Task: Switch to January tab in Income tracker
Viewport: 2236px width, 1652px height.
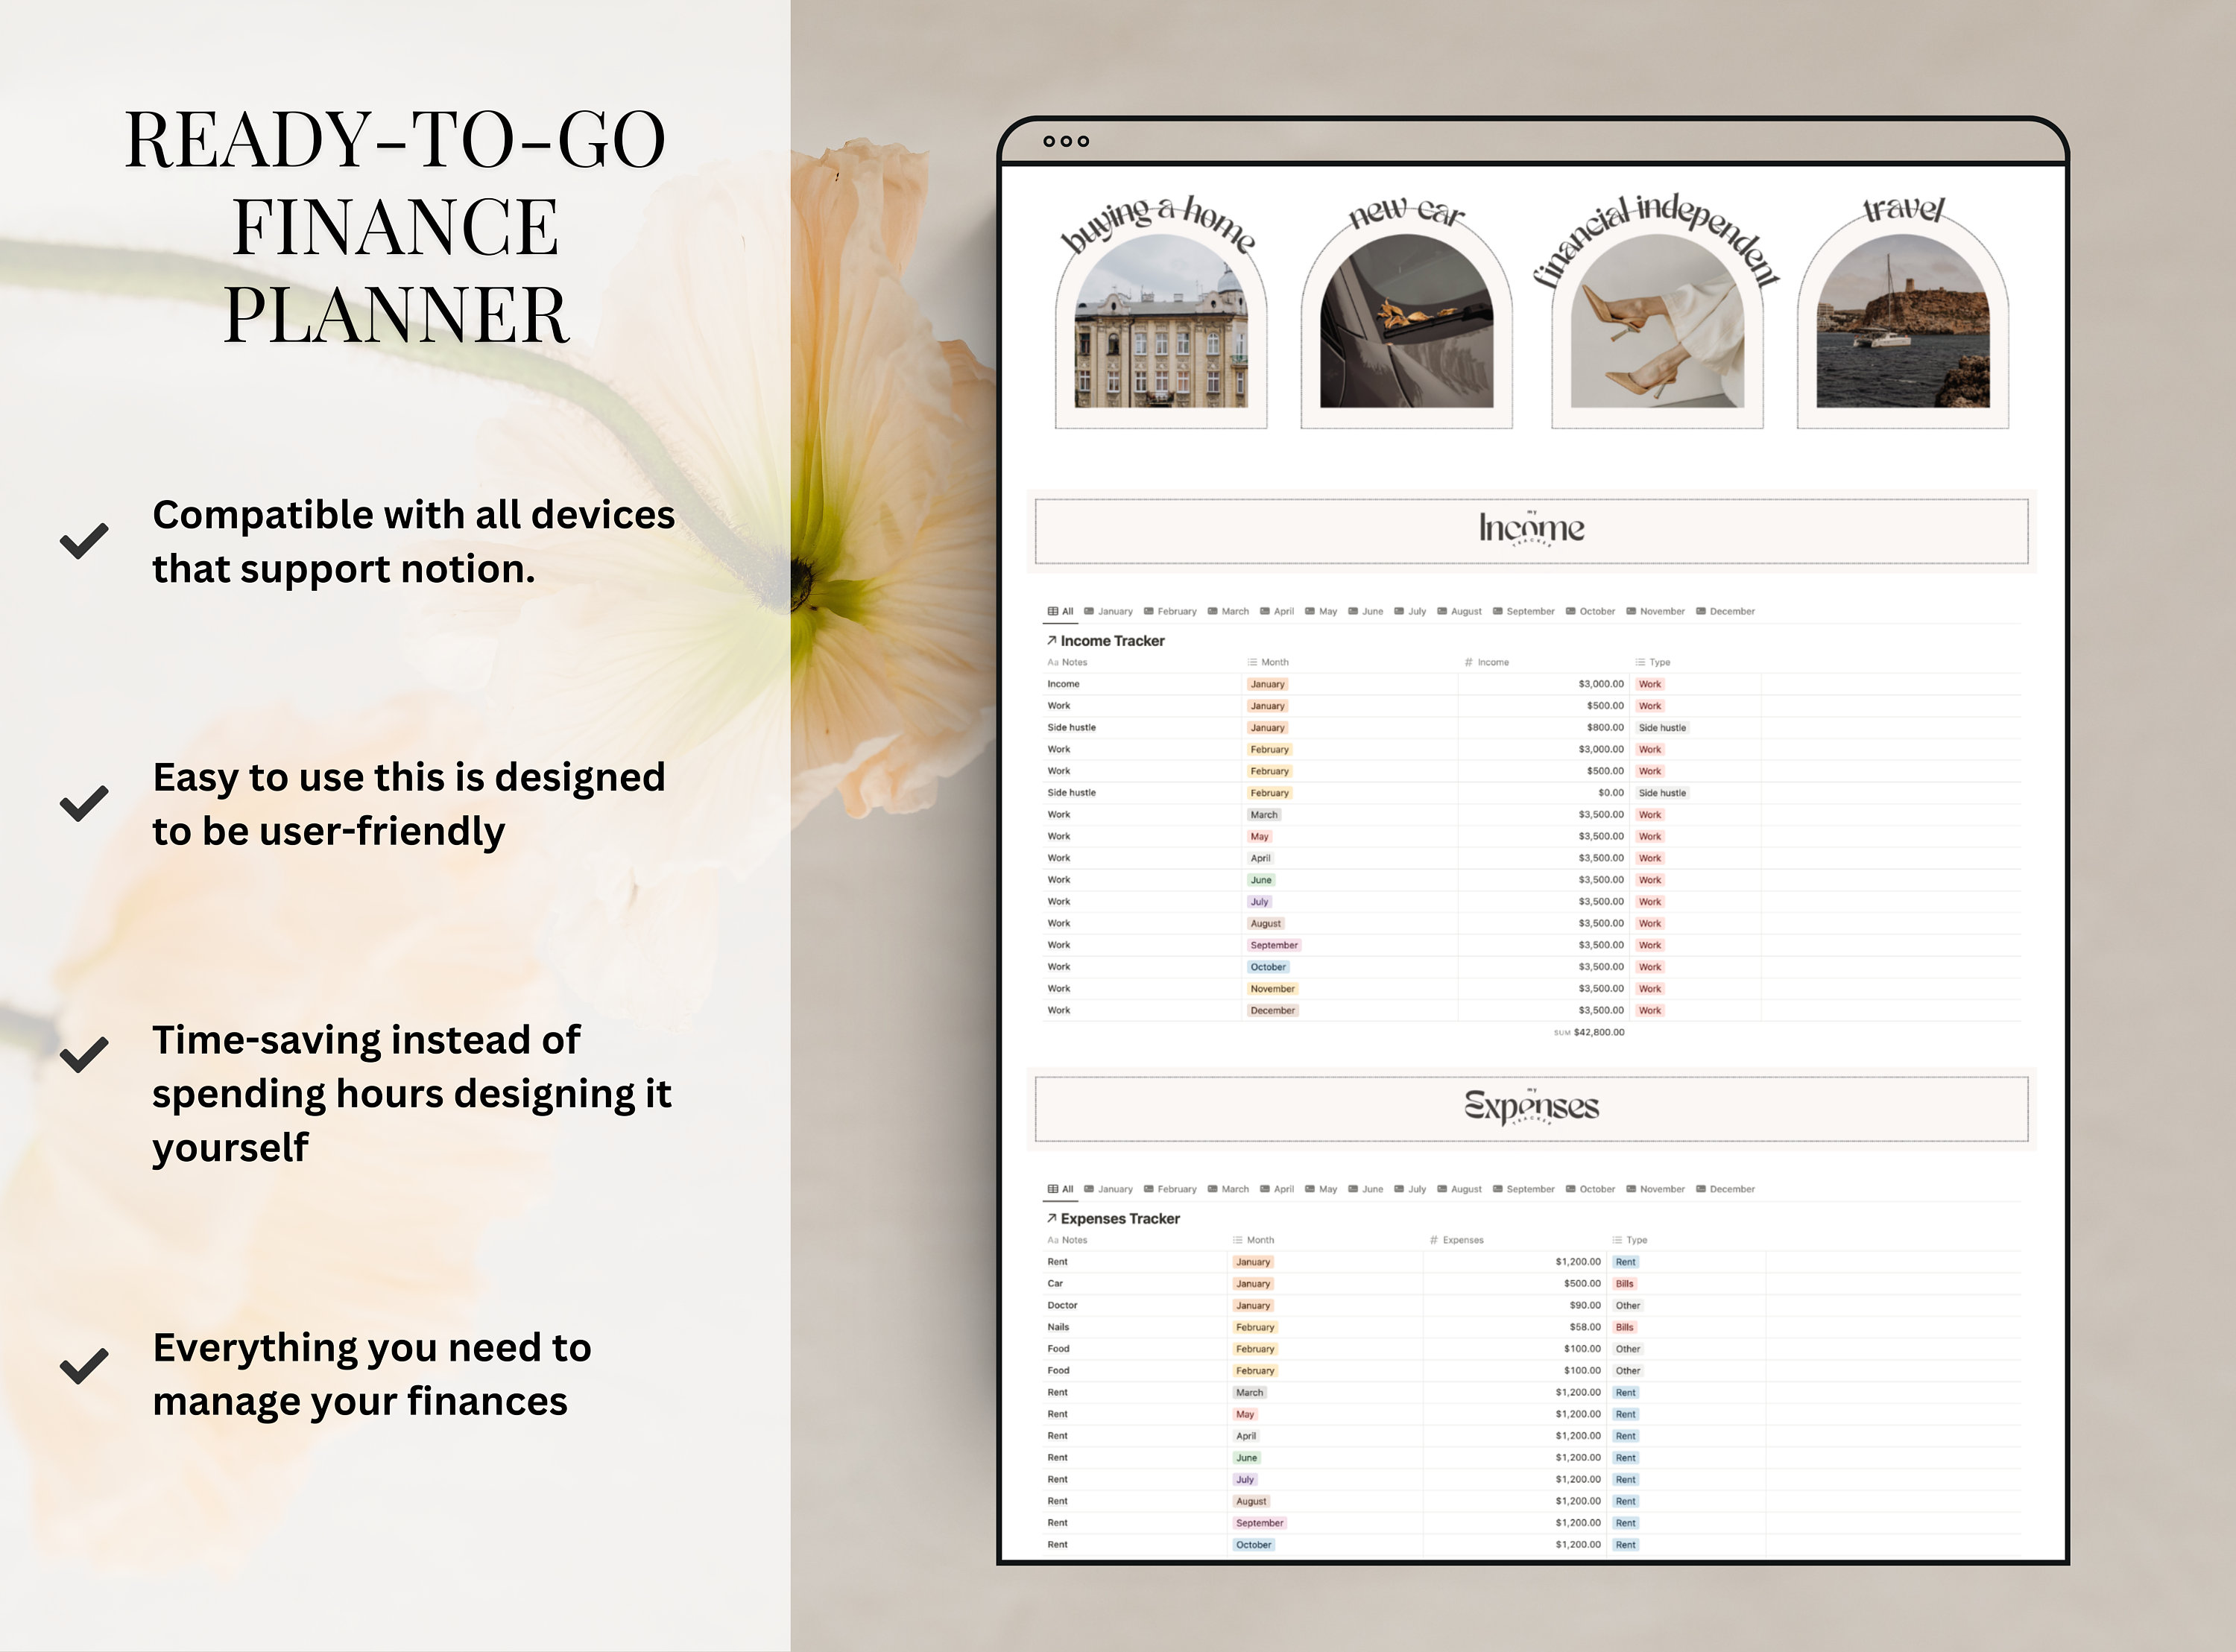Action: click(1108, 611)
